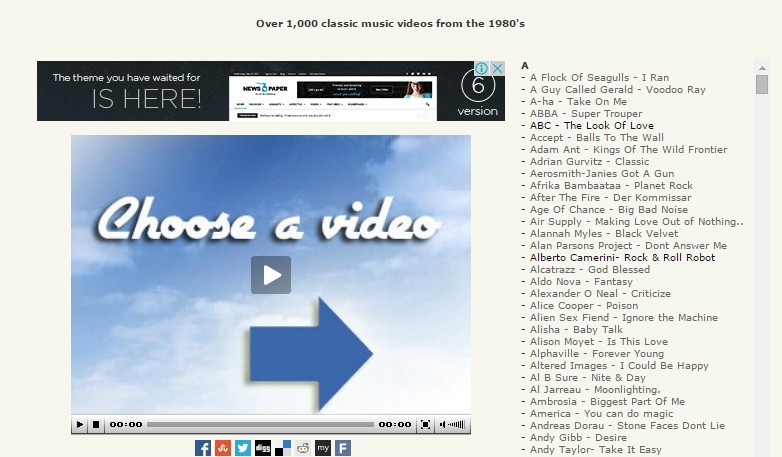Close the banner ad with X icon
Image resolution: width=782 pixels, height=457 pixels.
(x=498, y=68)
